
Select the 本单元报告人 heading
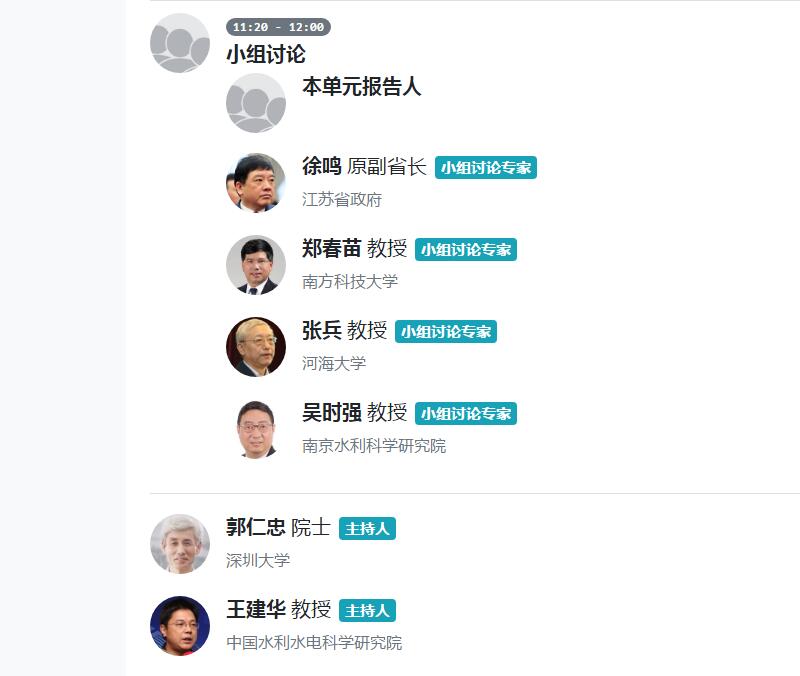tap(362, 87)
